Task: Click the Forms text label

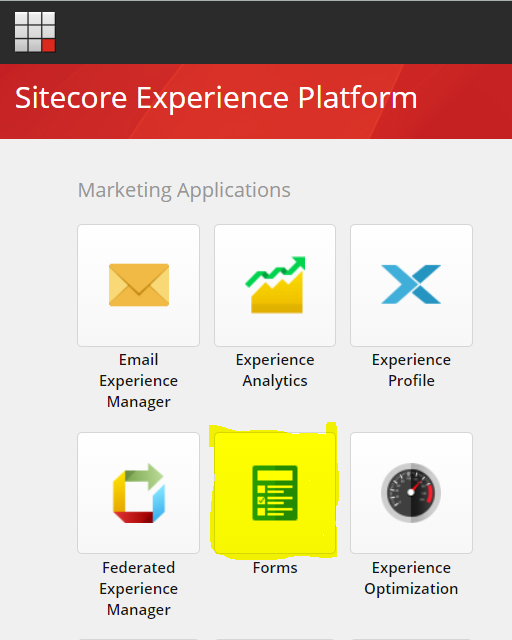Action: (275, 568)
